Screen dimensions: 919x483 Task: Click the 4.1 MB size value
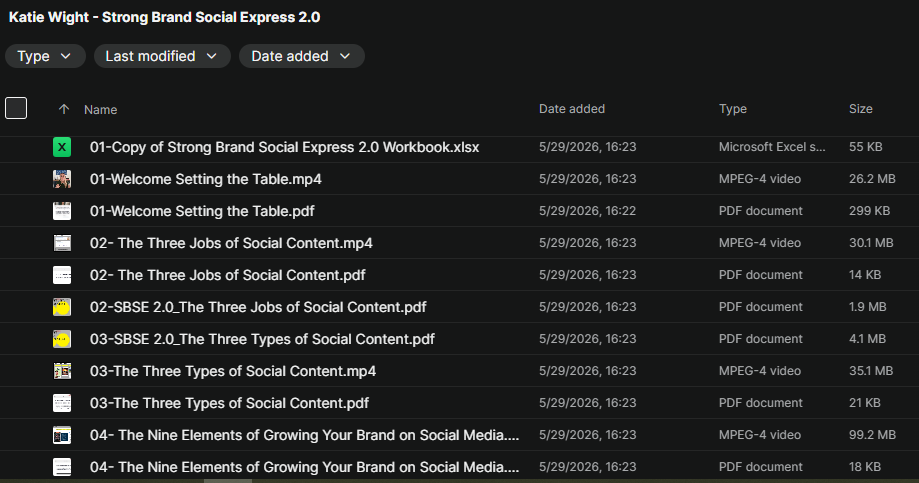tap(867, 338)
